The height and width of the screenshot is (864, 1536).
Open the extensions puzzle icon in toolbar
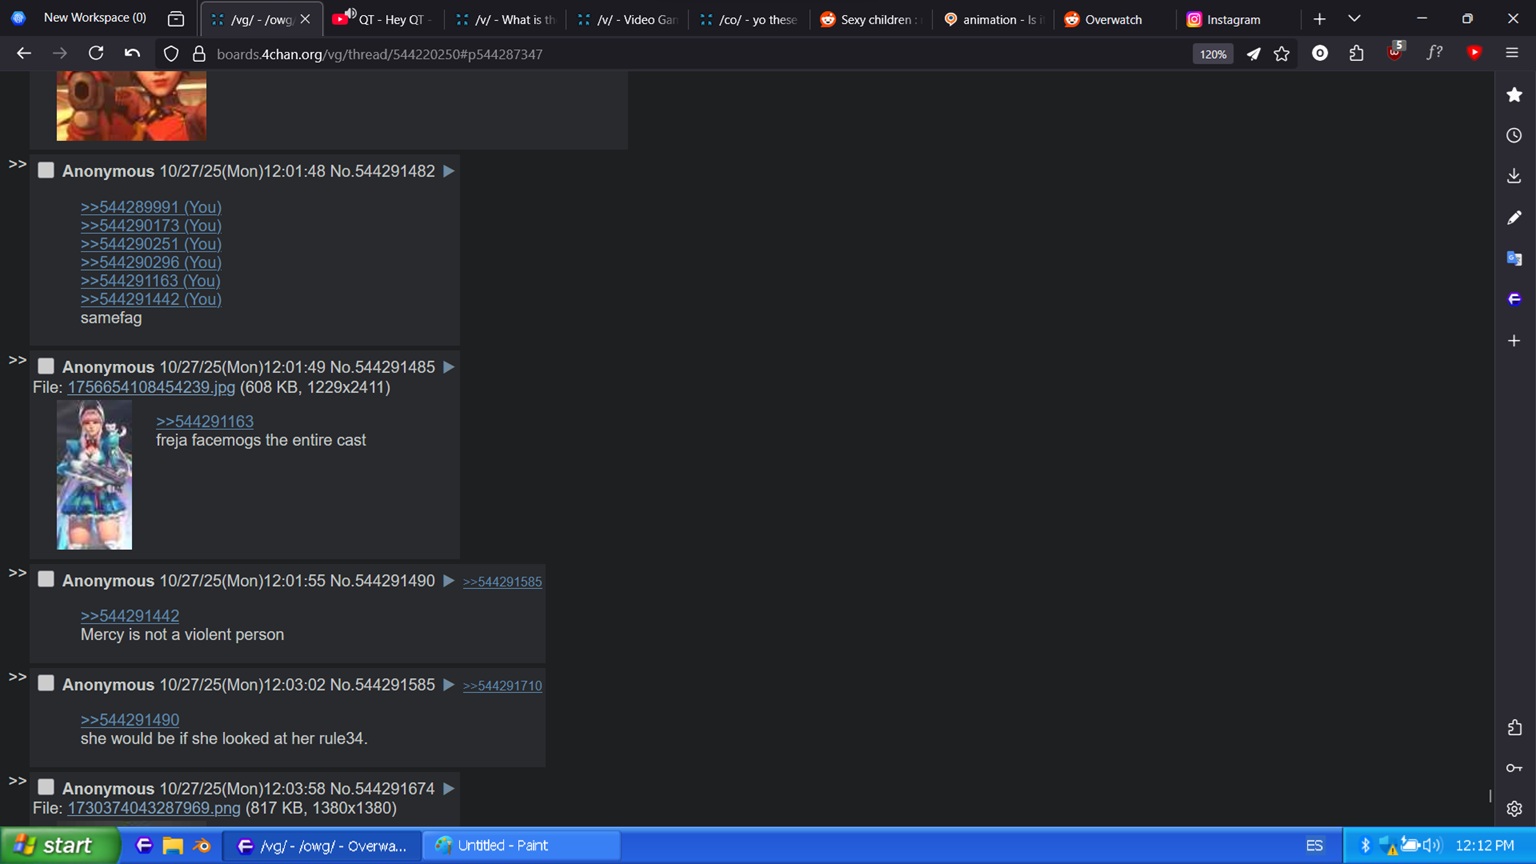[1357, 54]
